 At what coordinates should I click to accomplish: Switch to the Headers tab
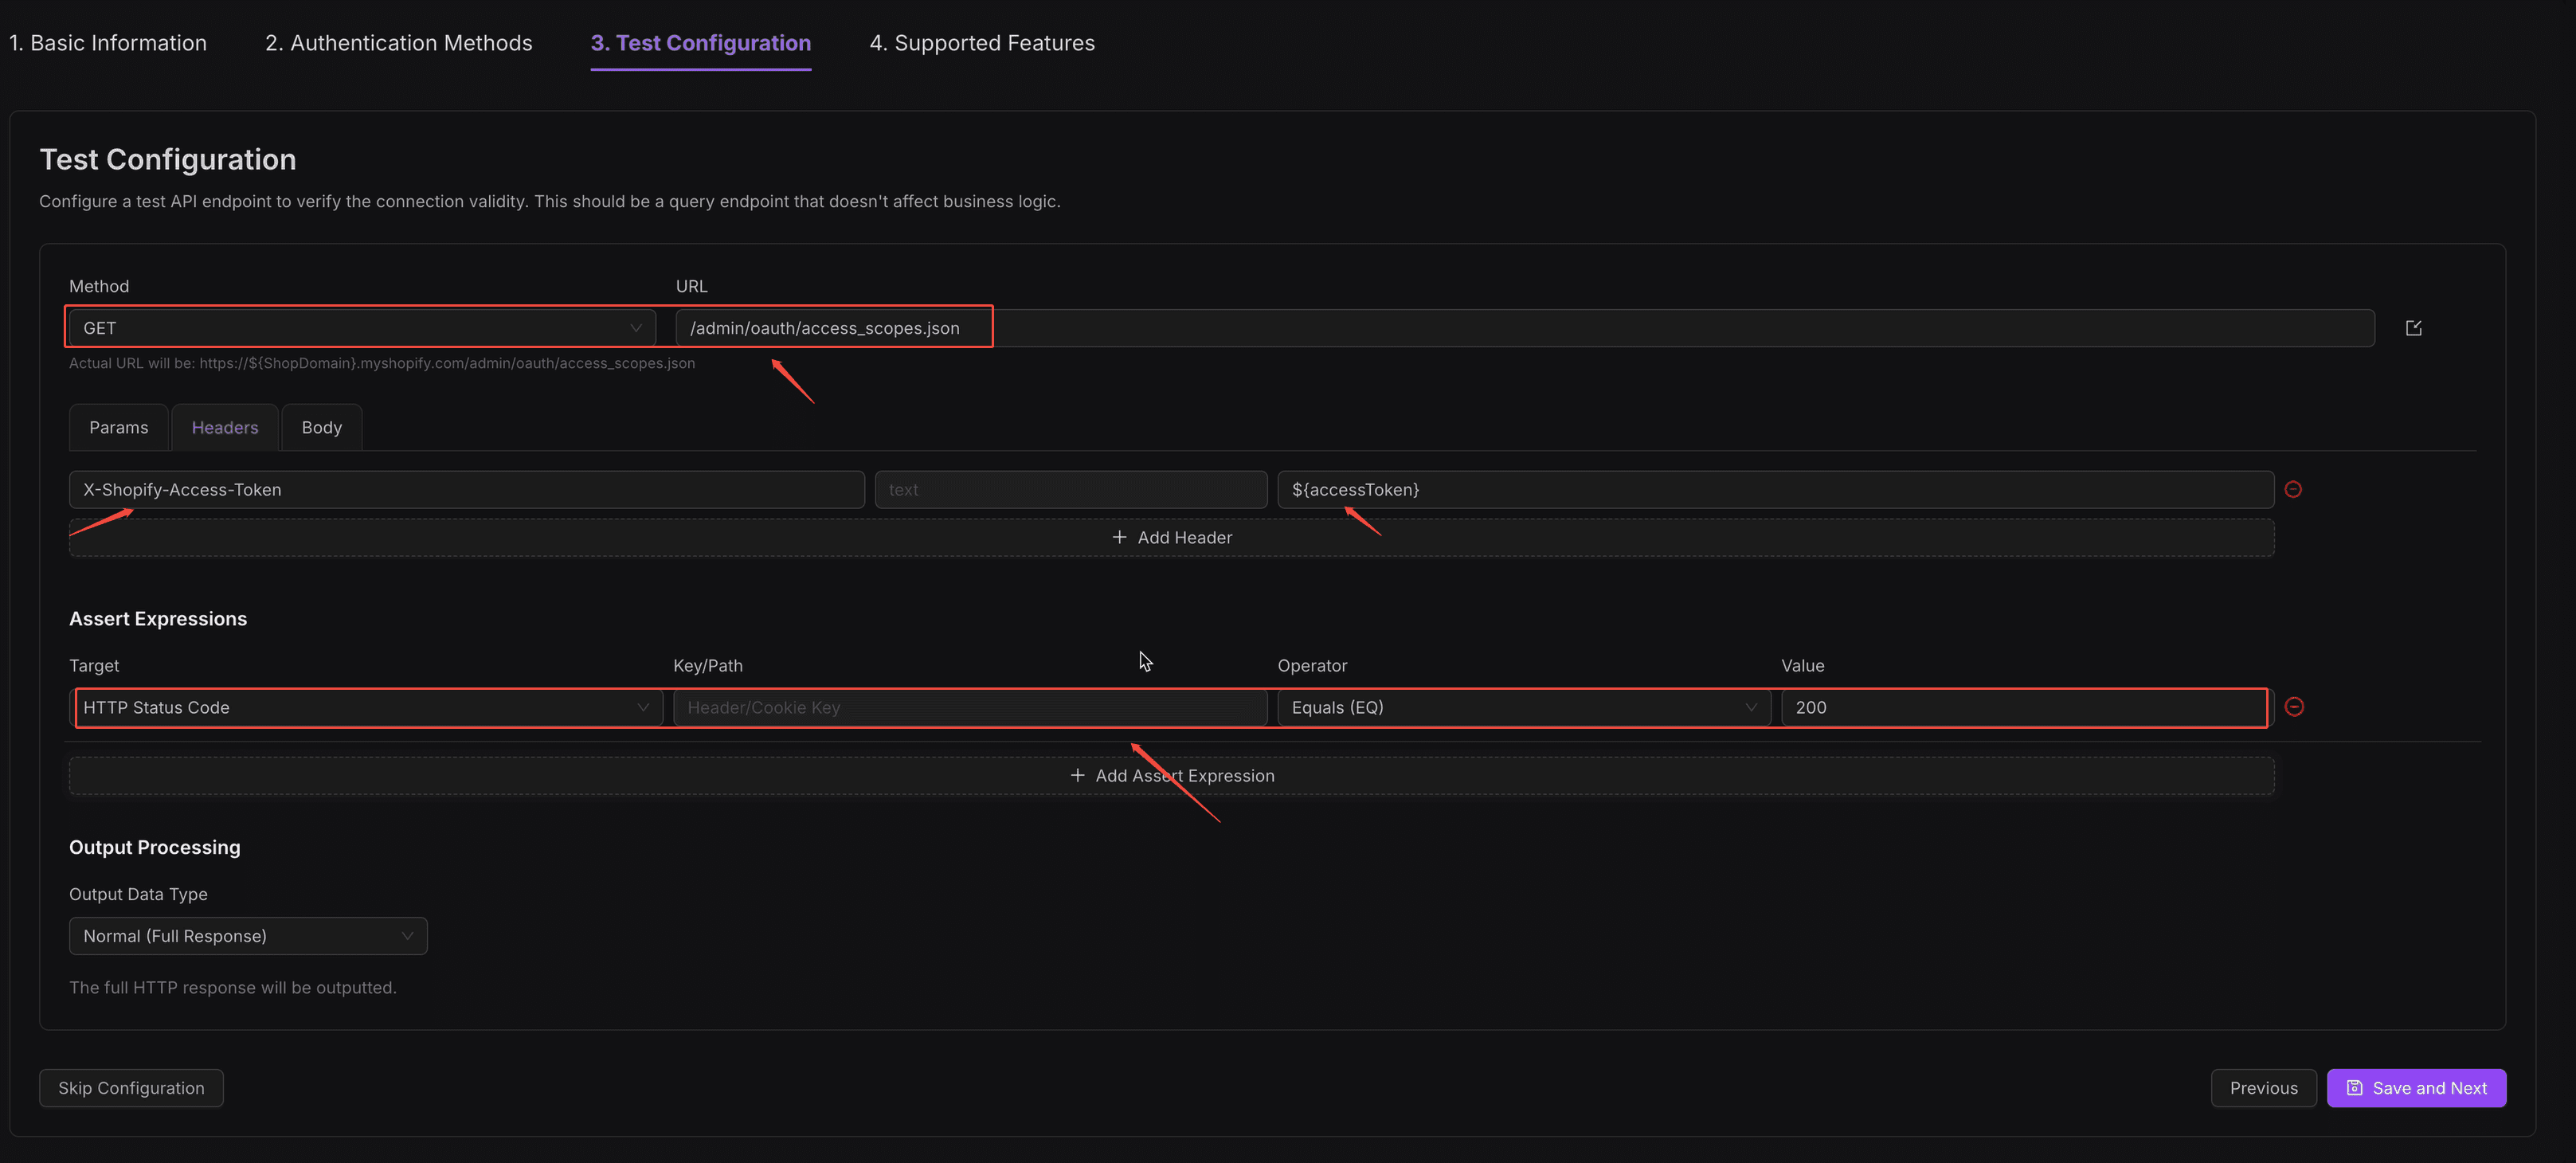coord(225,427)
